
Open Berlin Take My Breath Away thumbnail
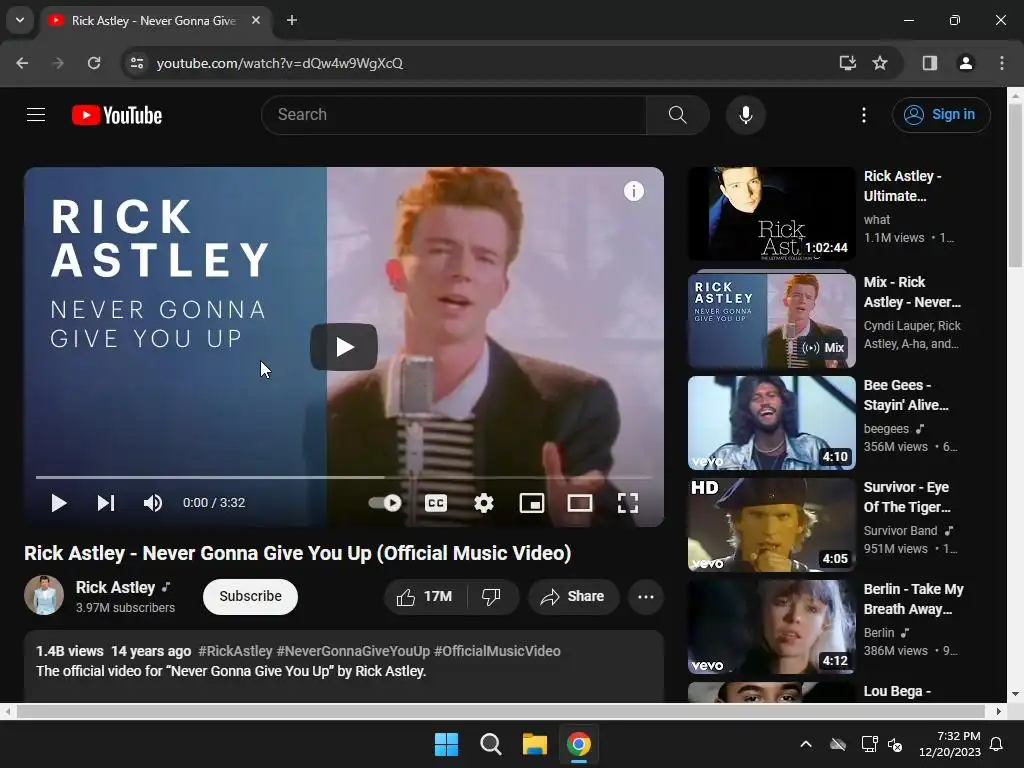[771, 626]
